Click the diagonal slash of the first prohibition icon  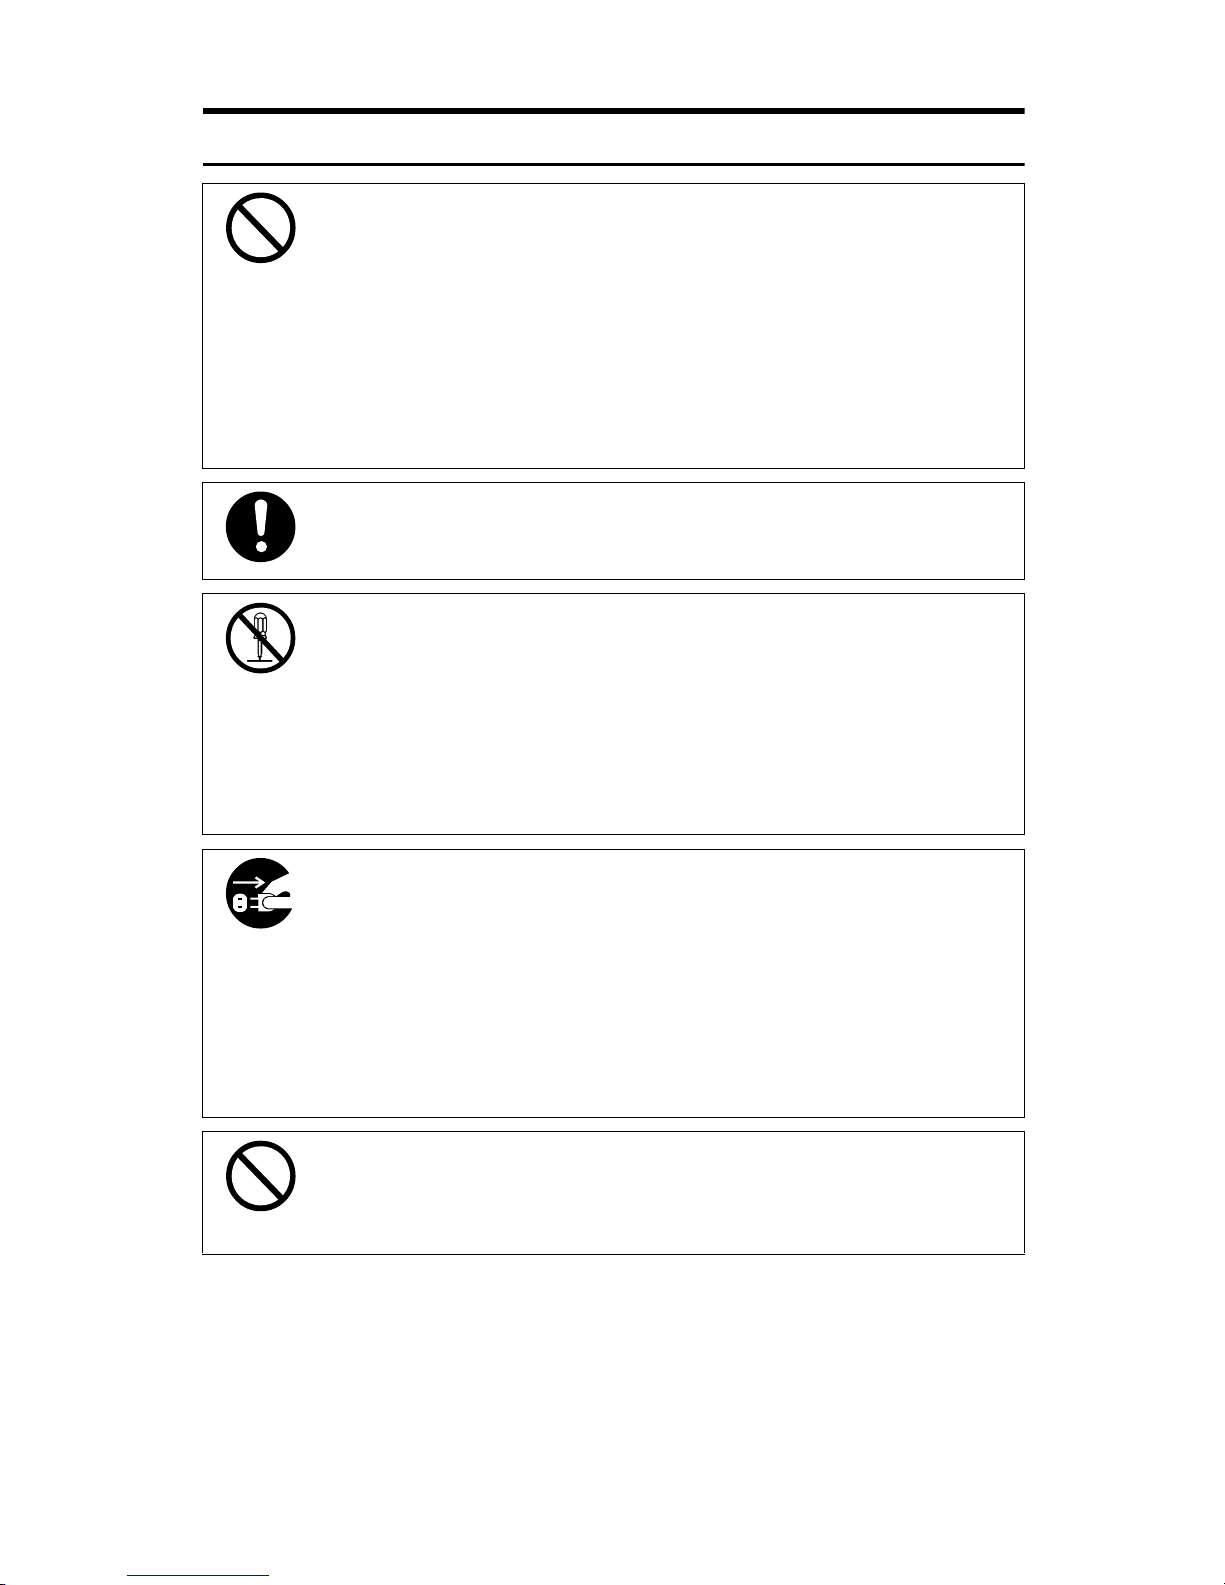click(260, 228)
